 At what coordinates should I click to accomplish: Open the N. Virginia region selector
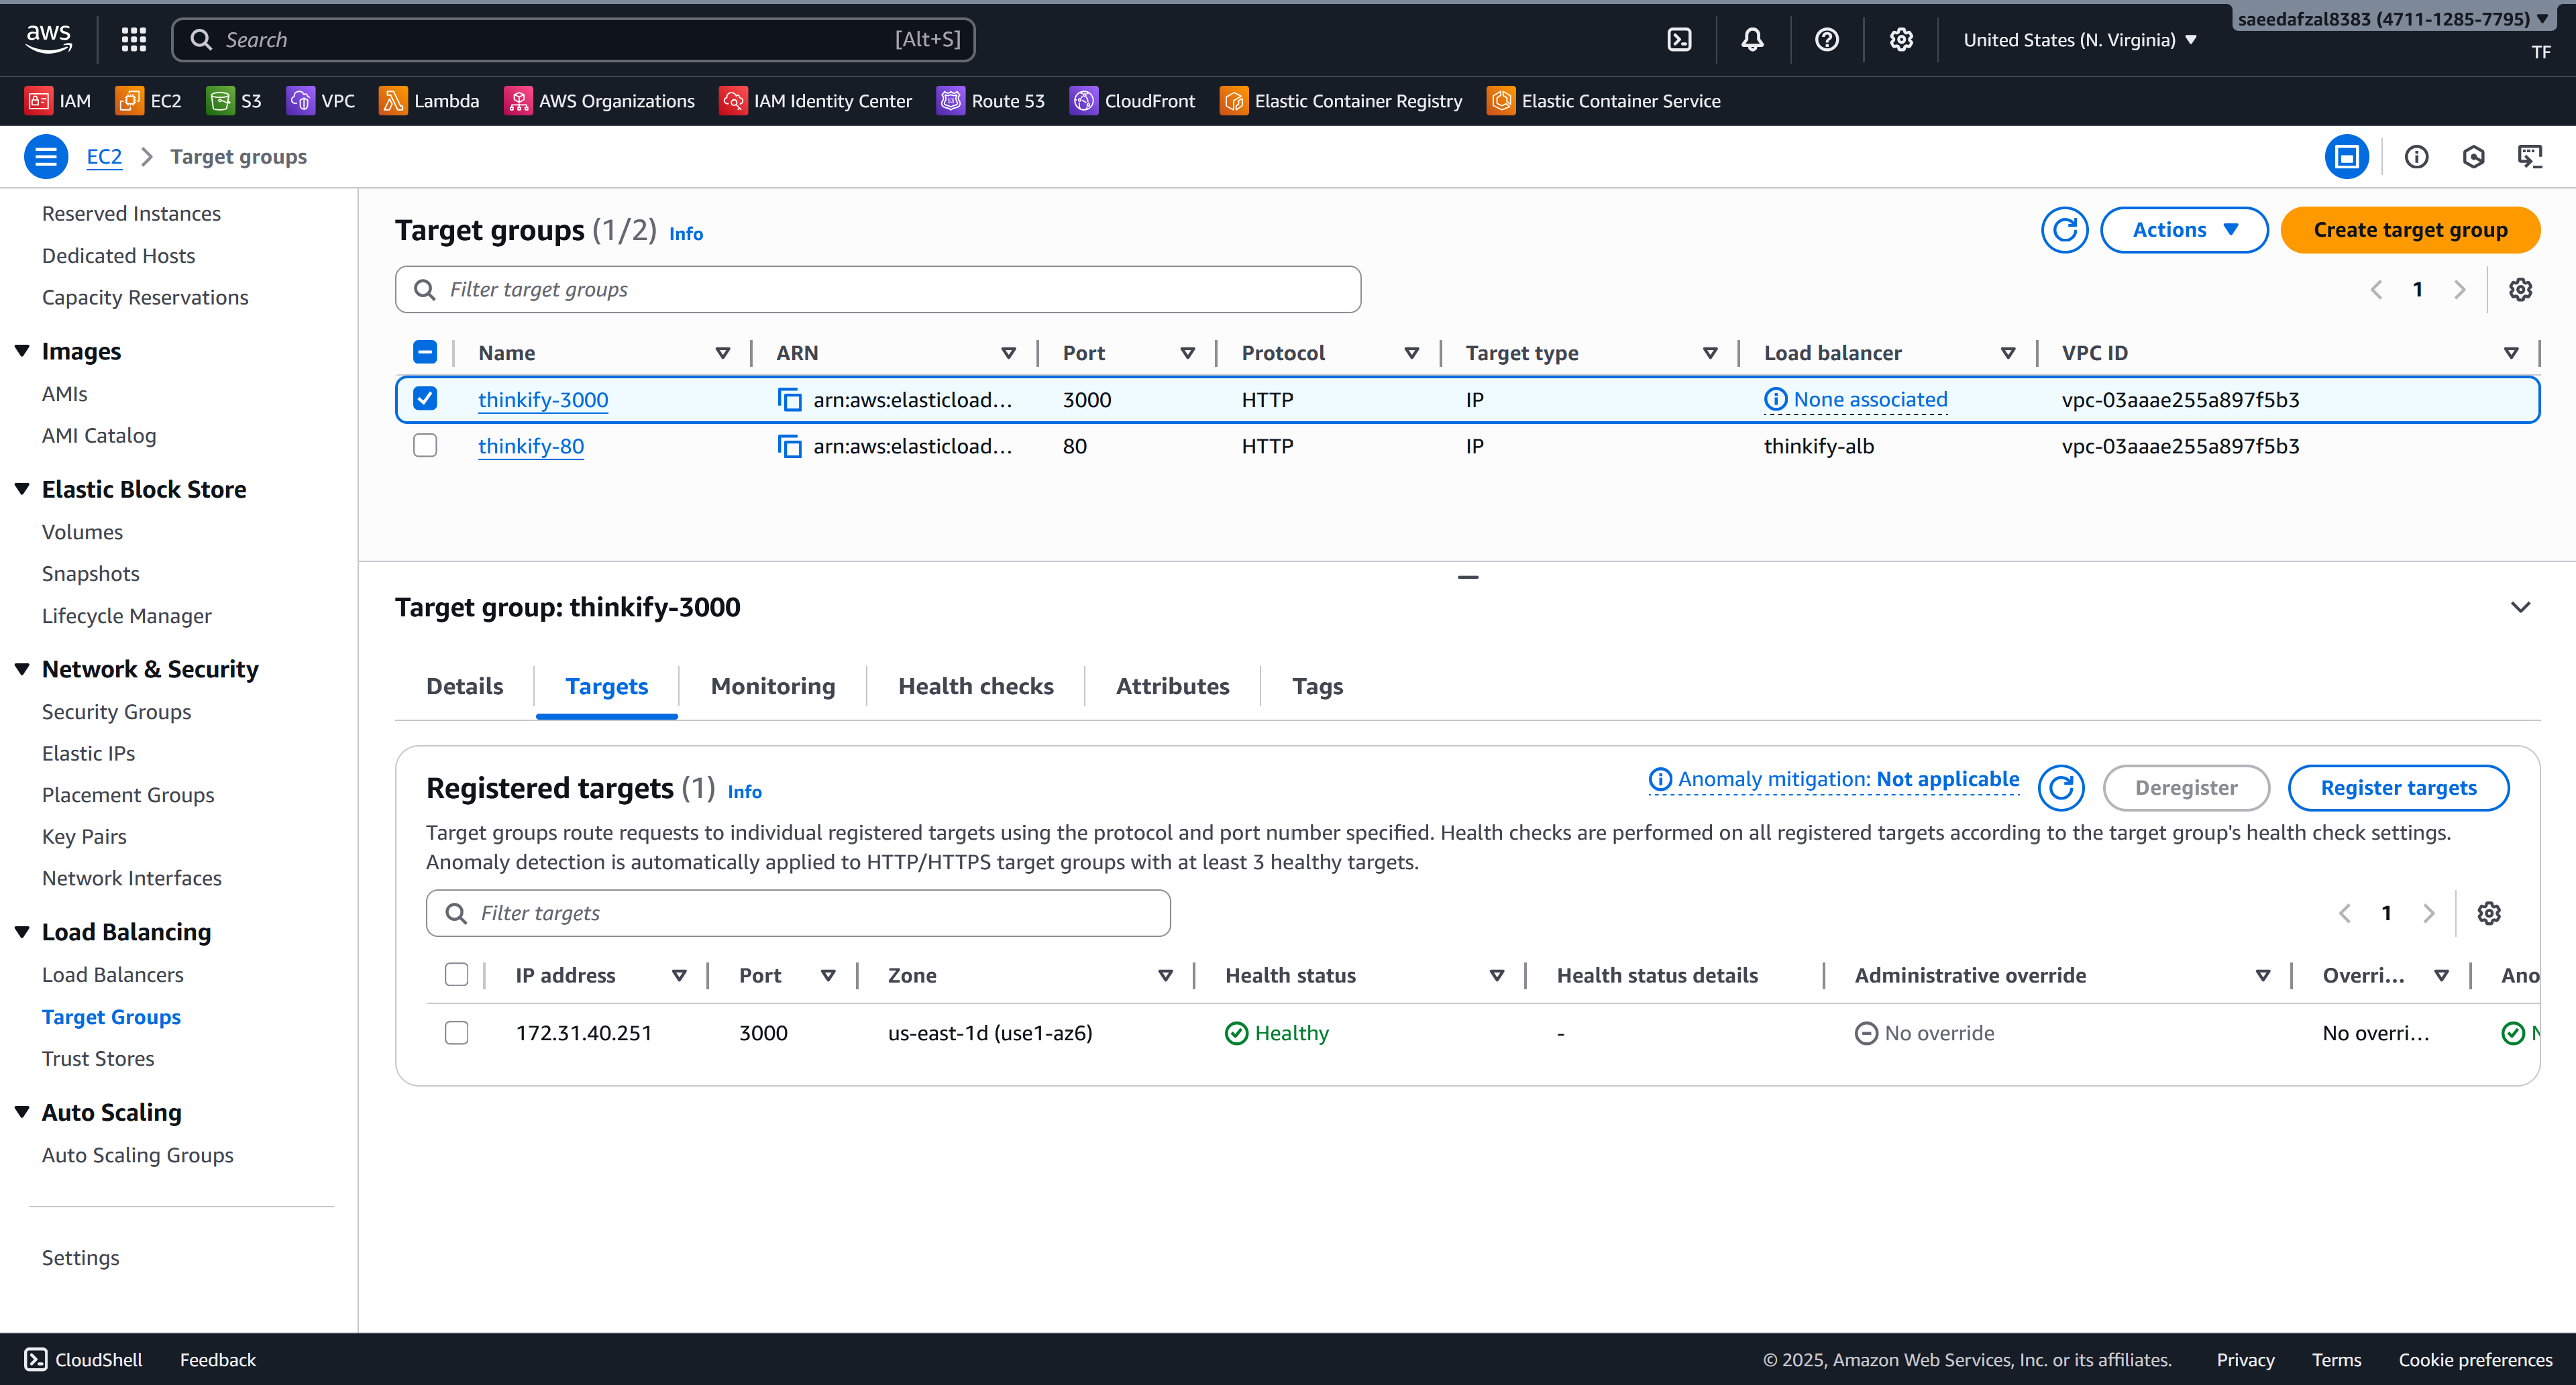pos(2079,40)
